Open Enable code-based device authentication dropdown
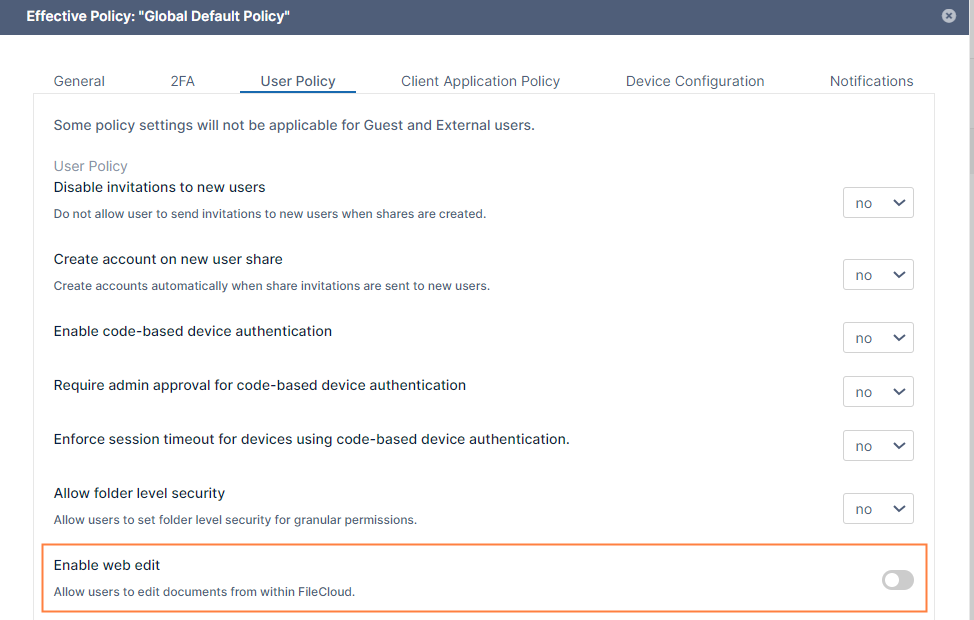The width and height of the screenshot is (974, 620). point(878,338)
